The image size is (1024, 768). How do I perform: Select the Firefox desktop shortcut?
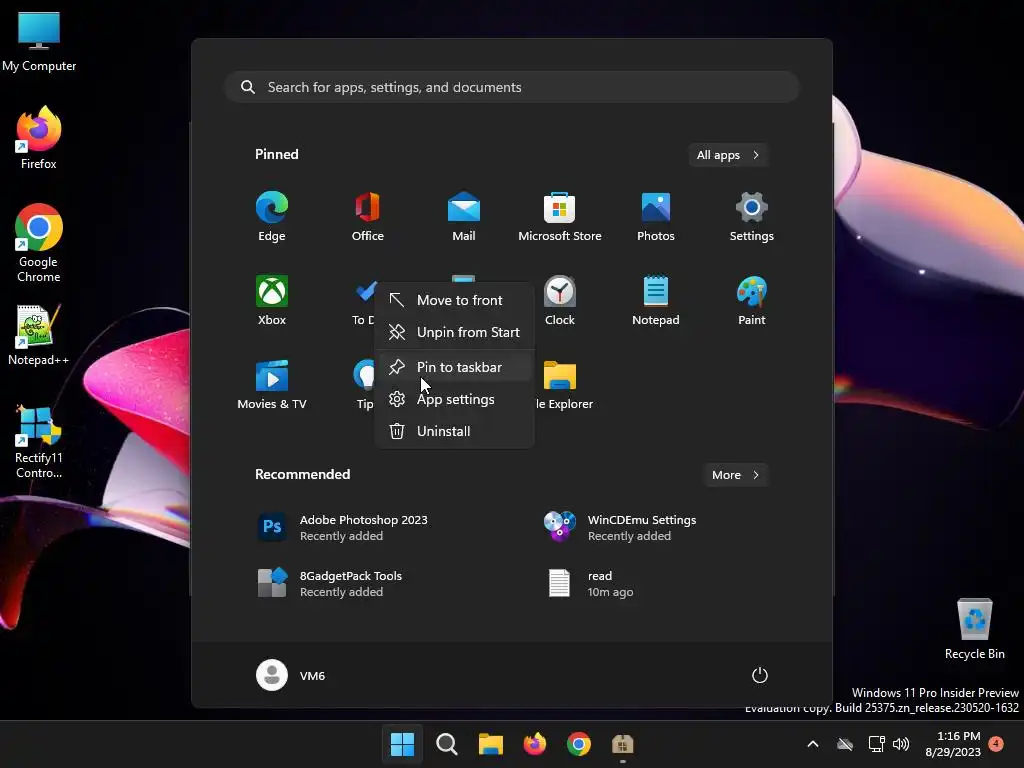[39, 138]
